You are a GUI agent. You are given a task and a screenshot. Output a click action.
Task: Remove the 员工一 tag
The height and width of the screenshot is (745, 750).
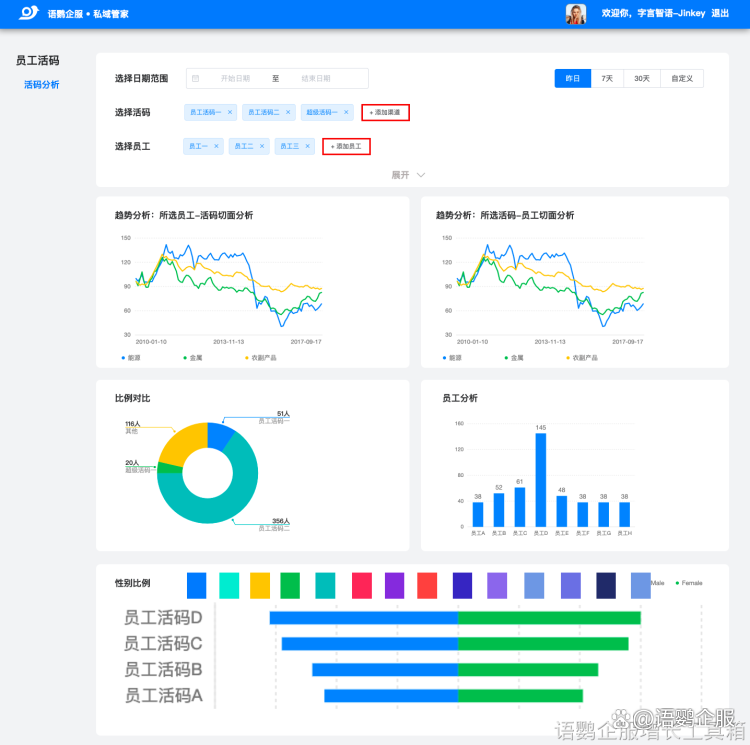tap(216, 146)
